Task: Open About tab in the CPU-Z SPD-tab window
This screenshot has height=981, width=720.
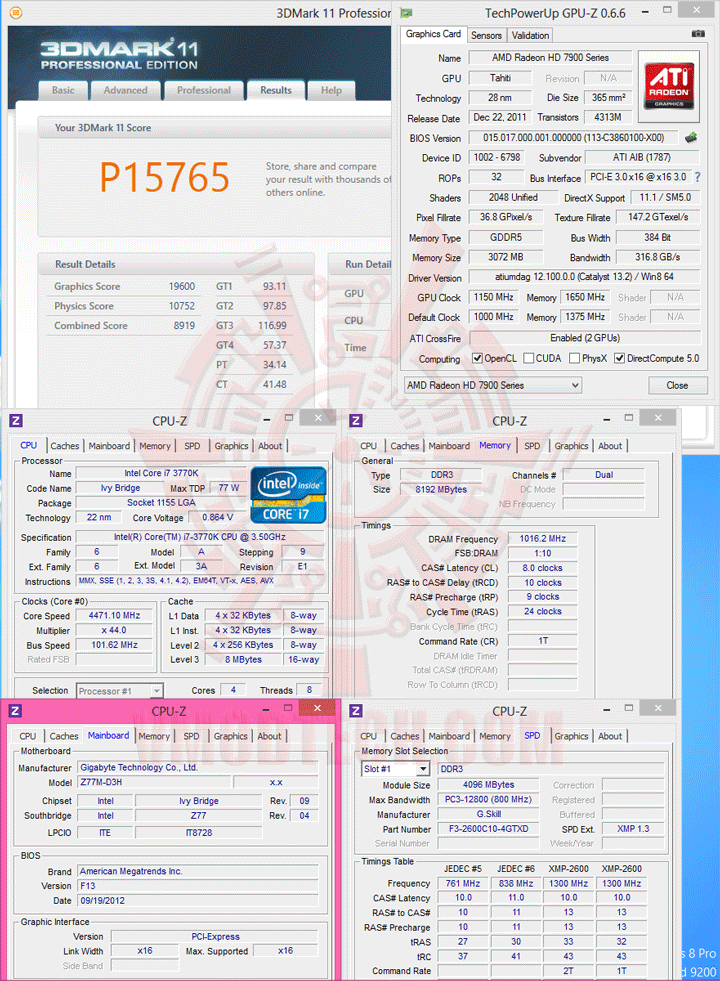Action: tap(610, 736)
